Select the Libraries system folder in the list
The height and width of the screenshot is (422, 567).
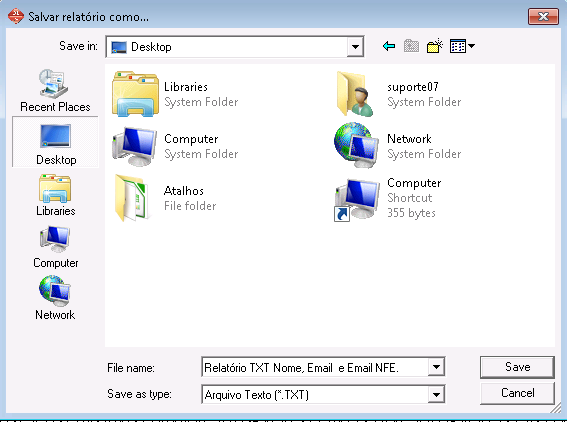click(176, 94)
